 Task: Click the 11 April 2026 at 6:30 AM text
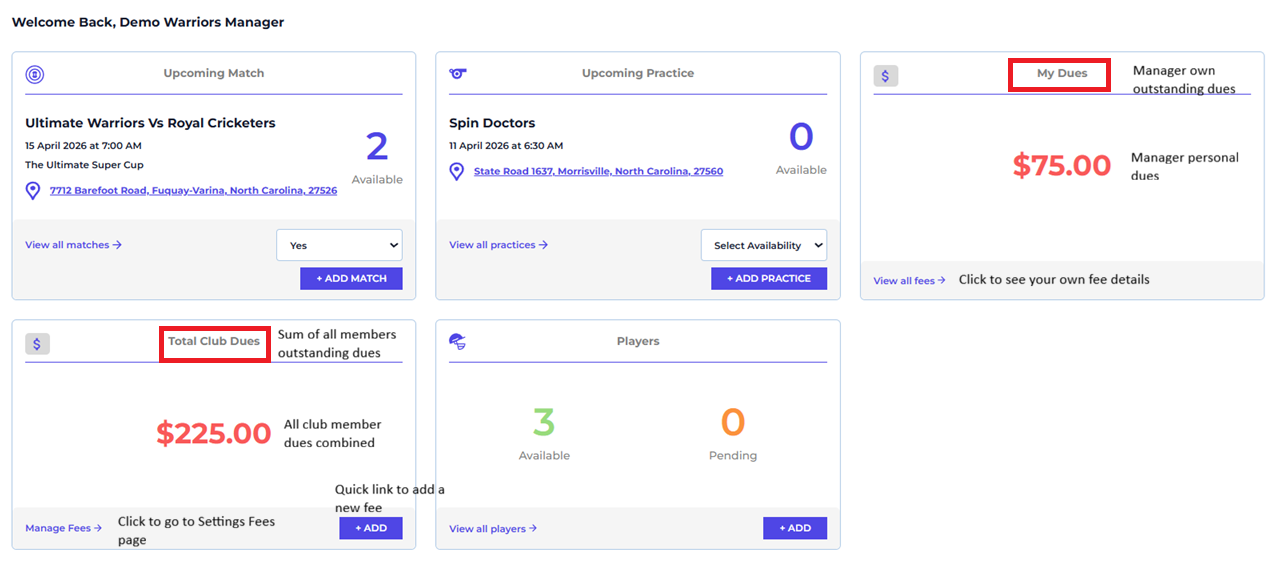pos(506,146)
